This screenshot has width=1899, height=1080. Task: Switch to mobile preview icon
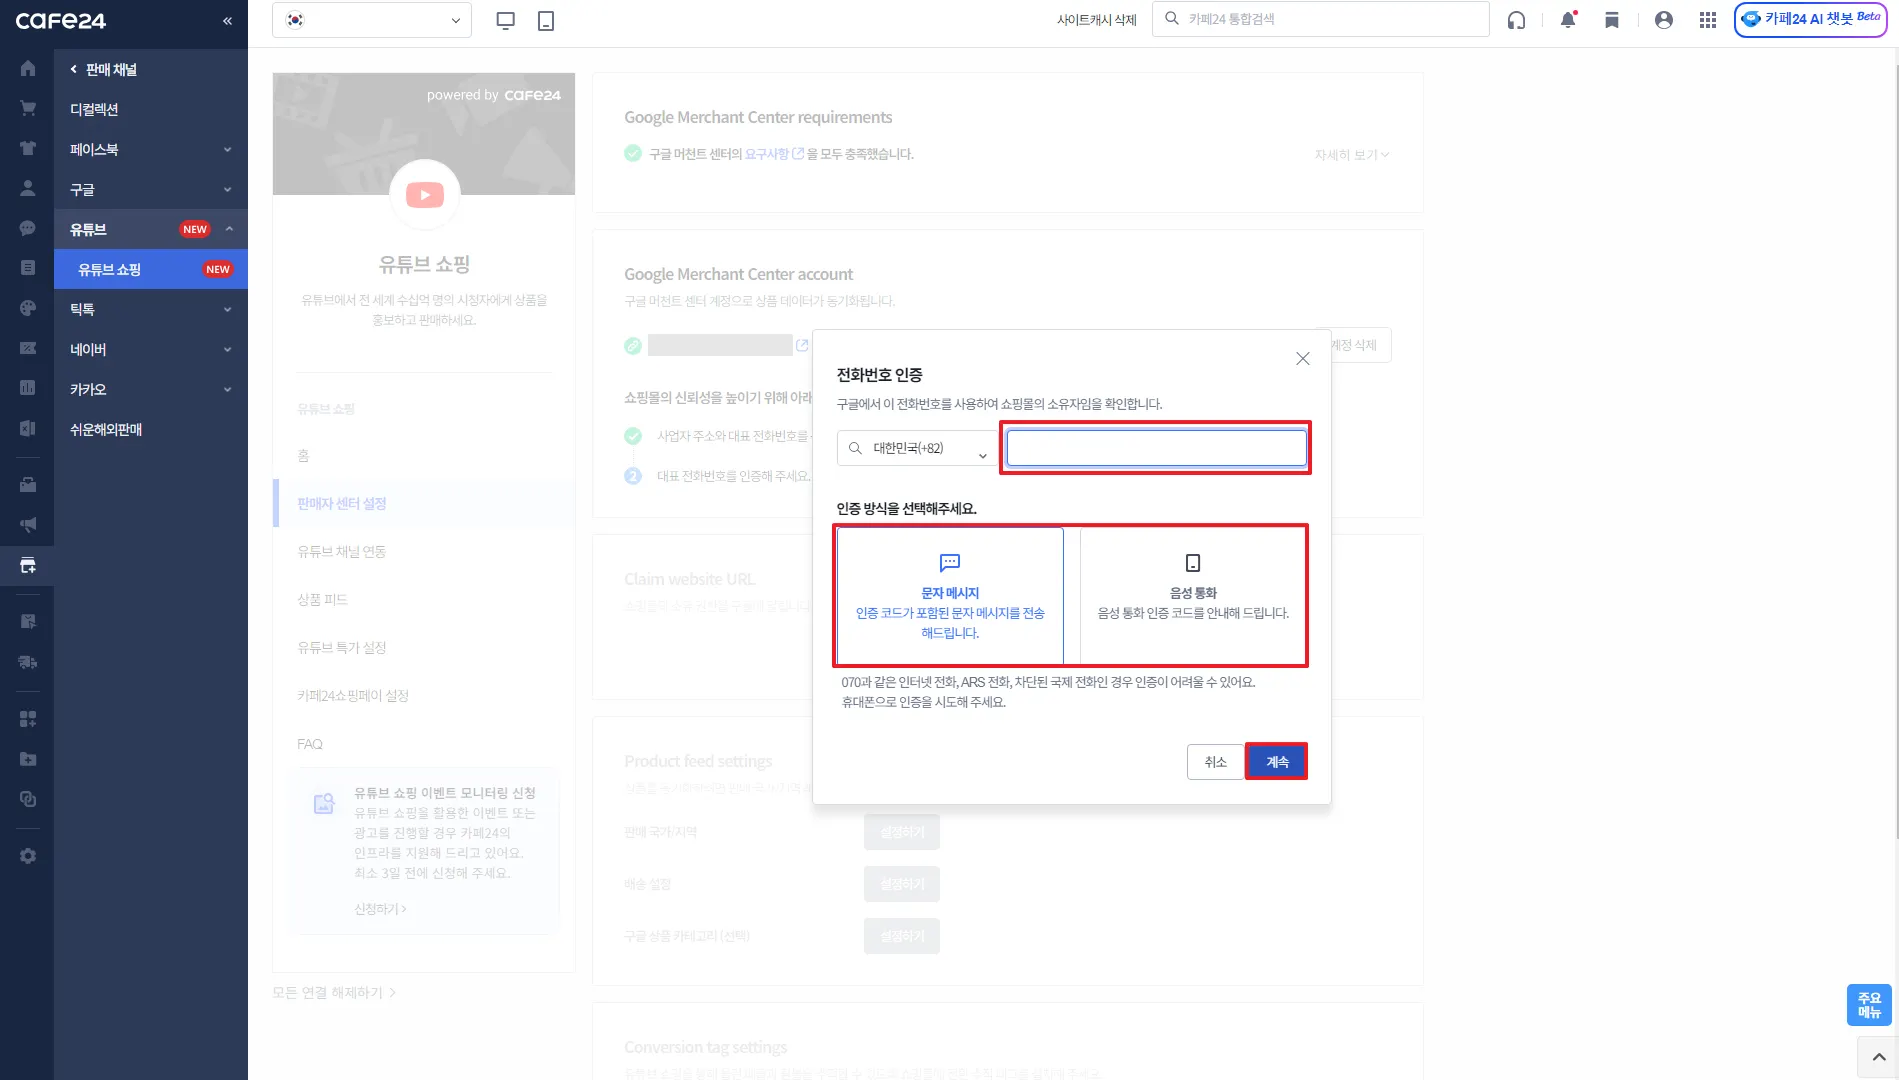[546, 20]
